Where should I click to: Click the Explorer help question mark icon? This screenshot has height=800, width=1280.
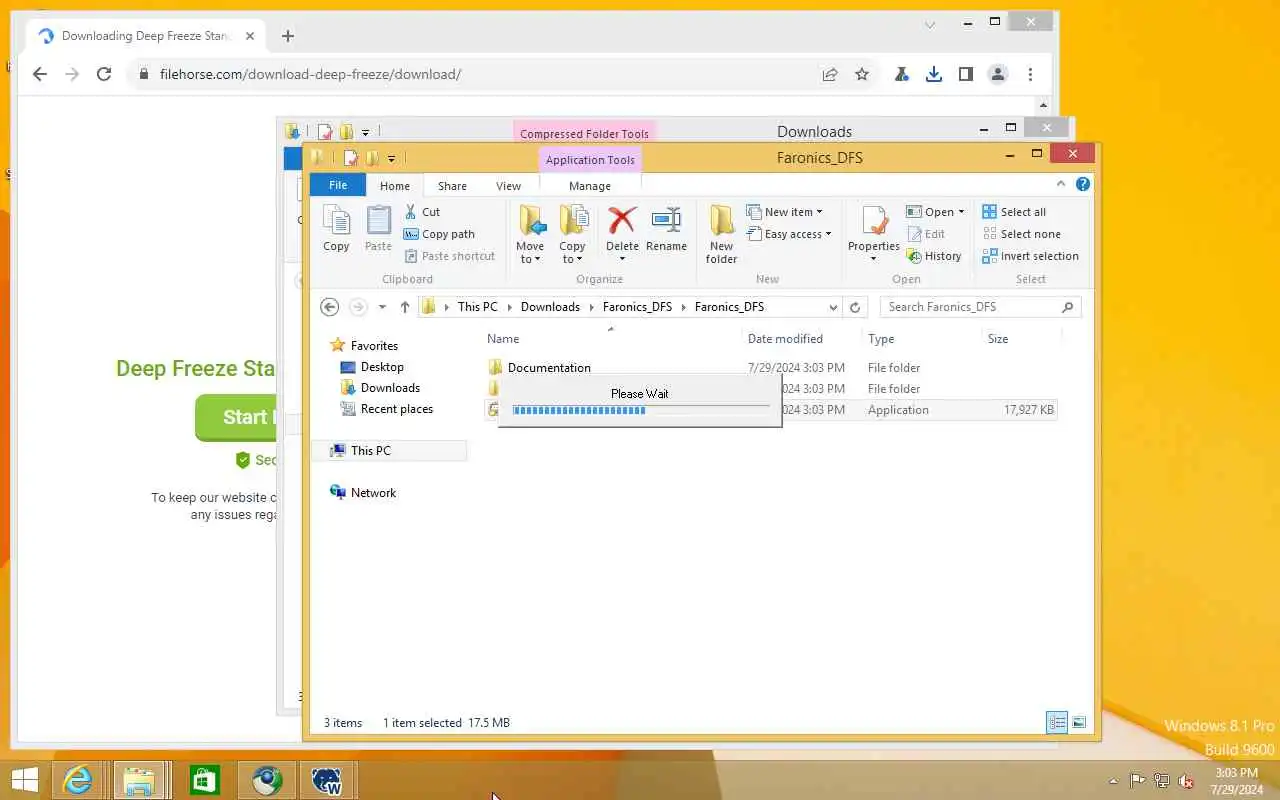1083,185
